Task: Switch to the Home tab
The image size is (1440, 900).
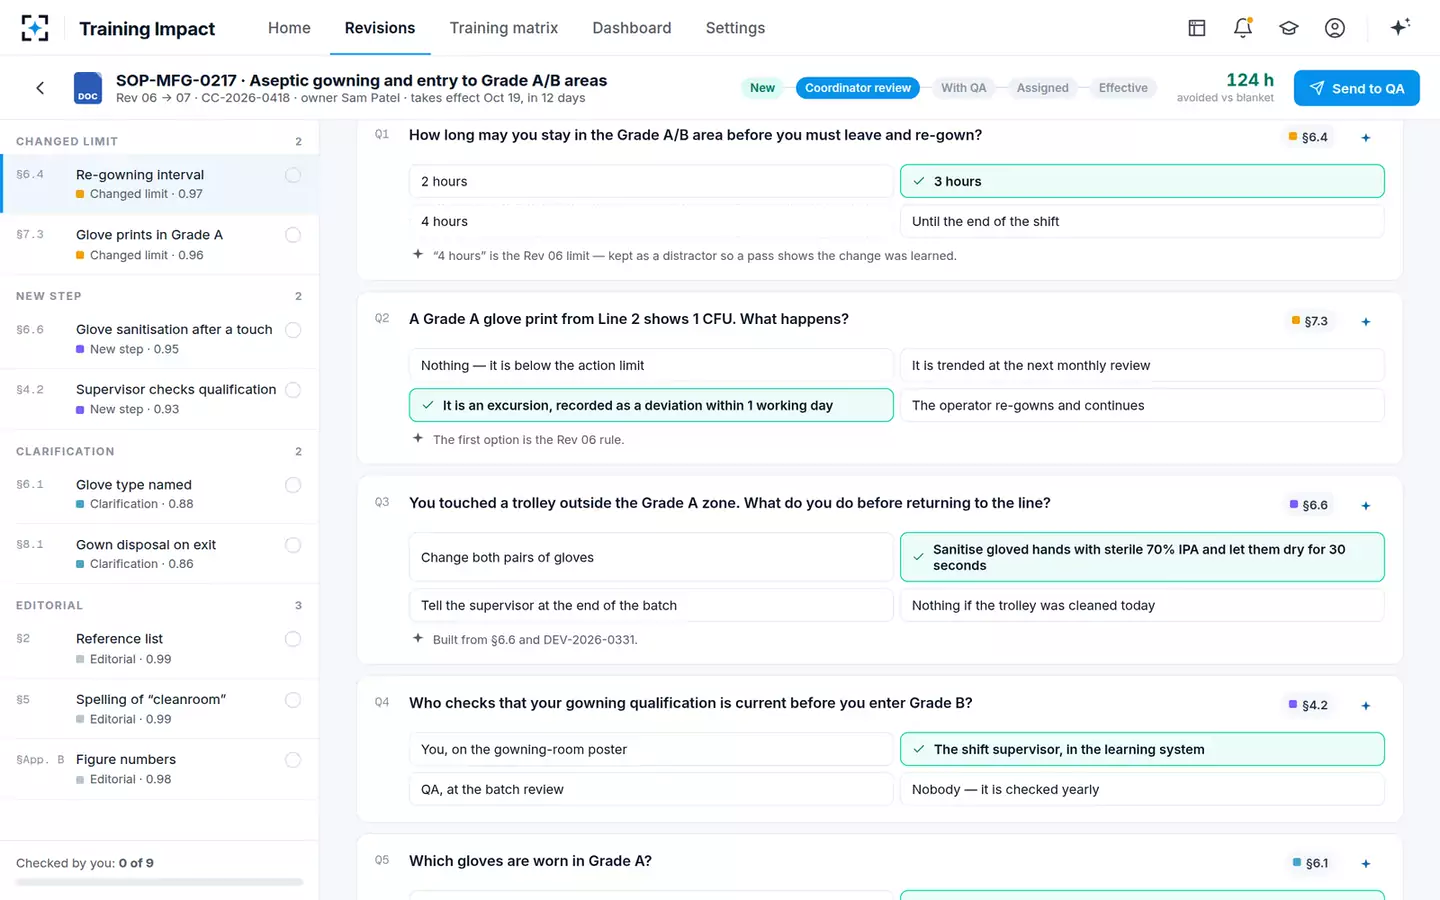Action: (289, 28)
